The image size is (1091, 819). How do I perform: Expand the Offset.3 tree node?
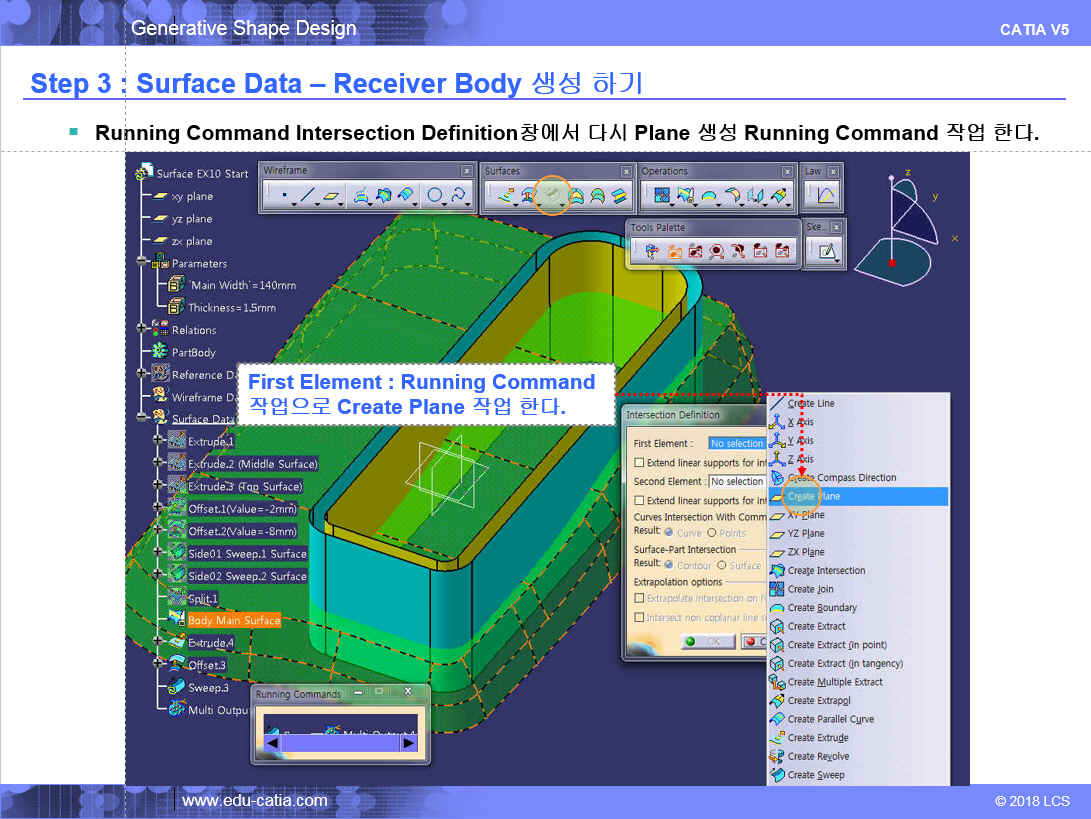click(158, 664)
